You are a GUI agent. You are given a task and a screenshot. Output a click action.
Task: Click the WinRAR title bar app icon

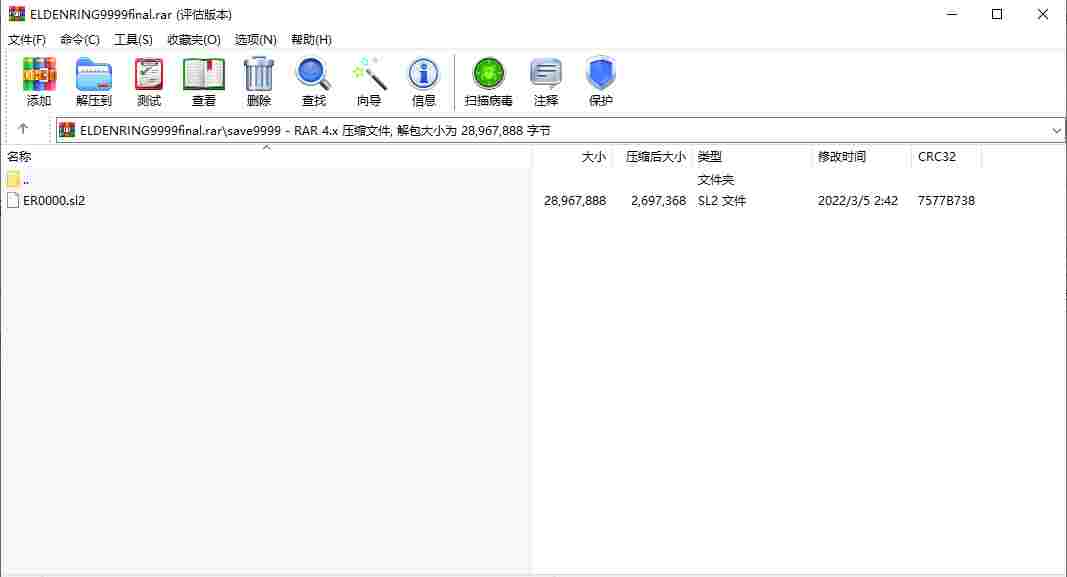(16, 14)
